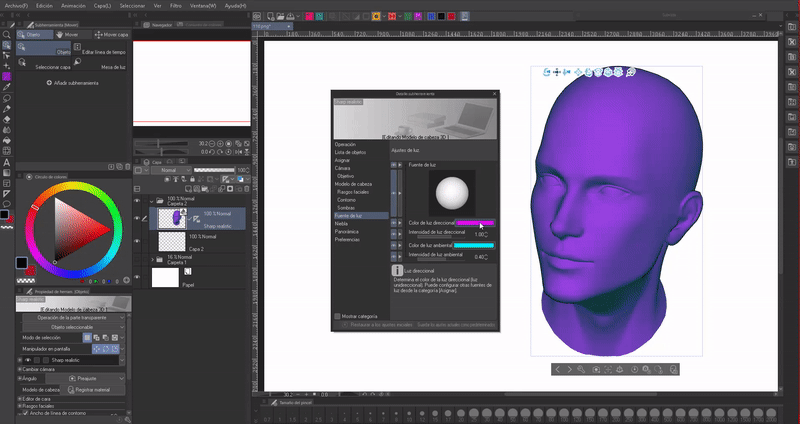Open the Filtro menu
The image size is (800, 424).
coord(177,5)
